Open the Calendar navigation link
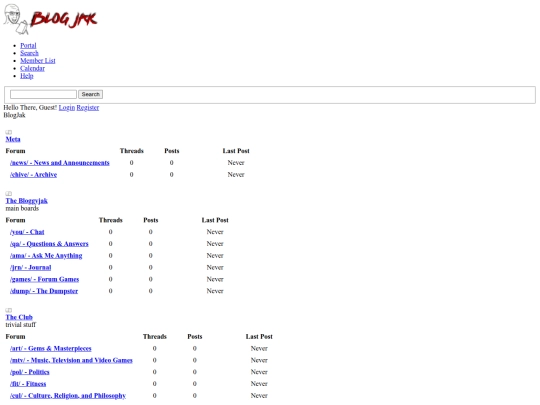Image resolution: width=540 pixels, height=405 pixels. (32, 68)
